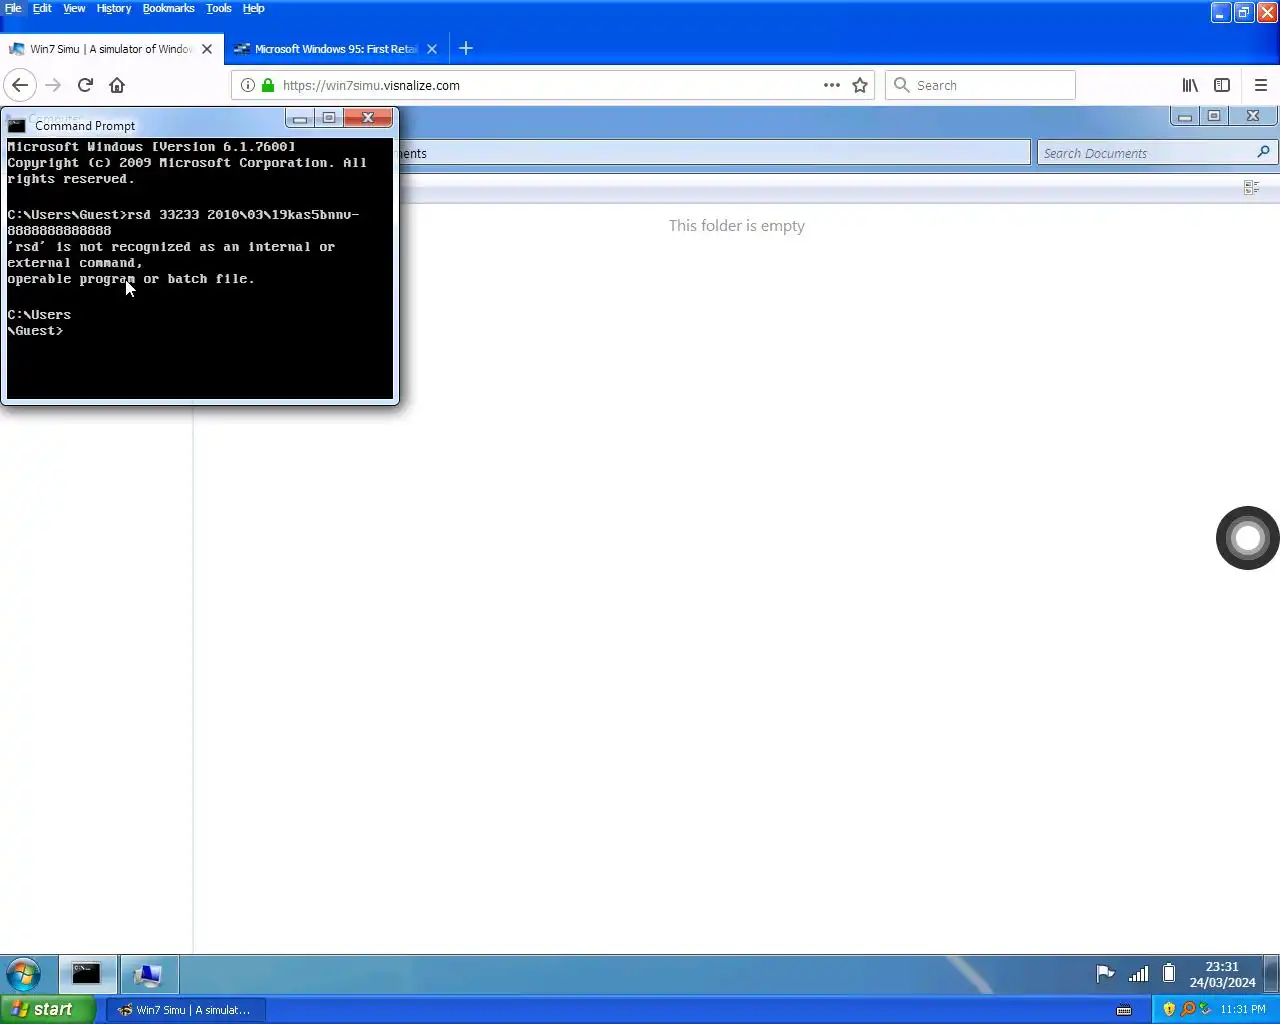
Task: Reload the current page
Action: pos(85,85)
